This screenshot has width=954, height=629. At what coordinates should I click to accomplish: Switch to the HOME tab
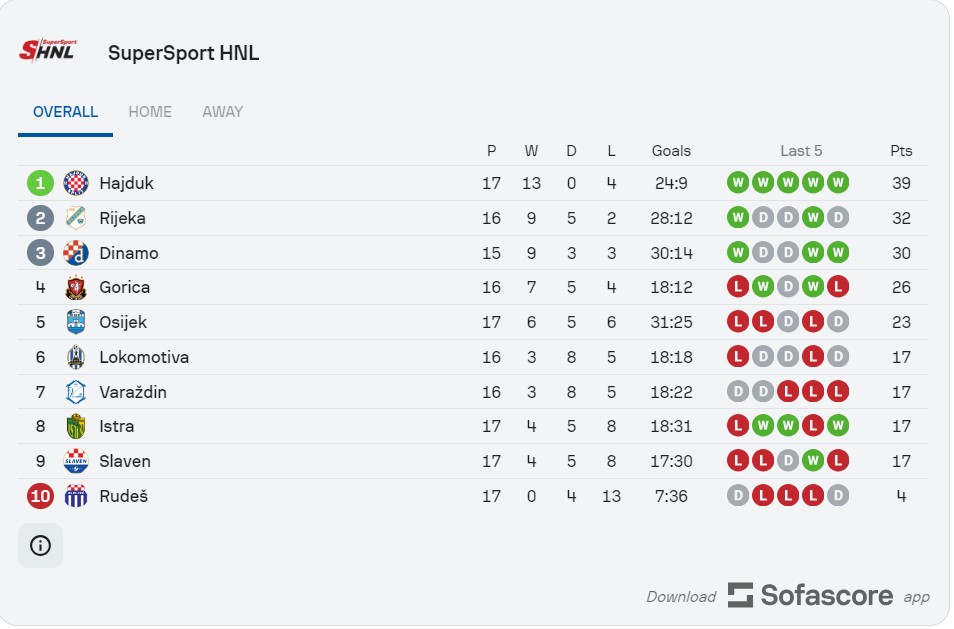pos(150,112)
